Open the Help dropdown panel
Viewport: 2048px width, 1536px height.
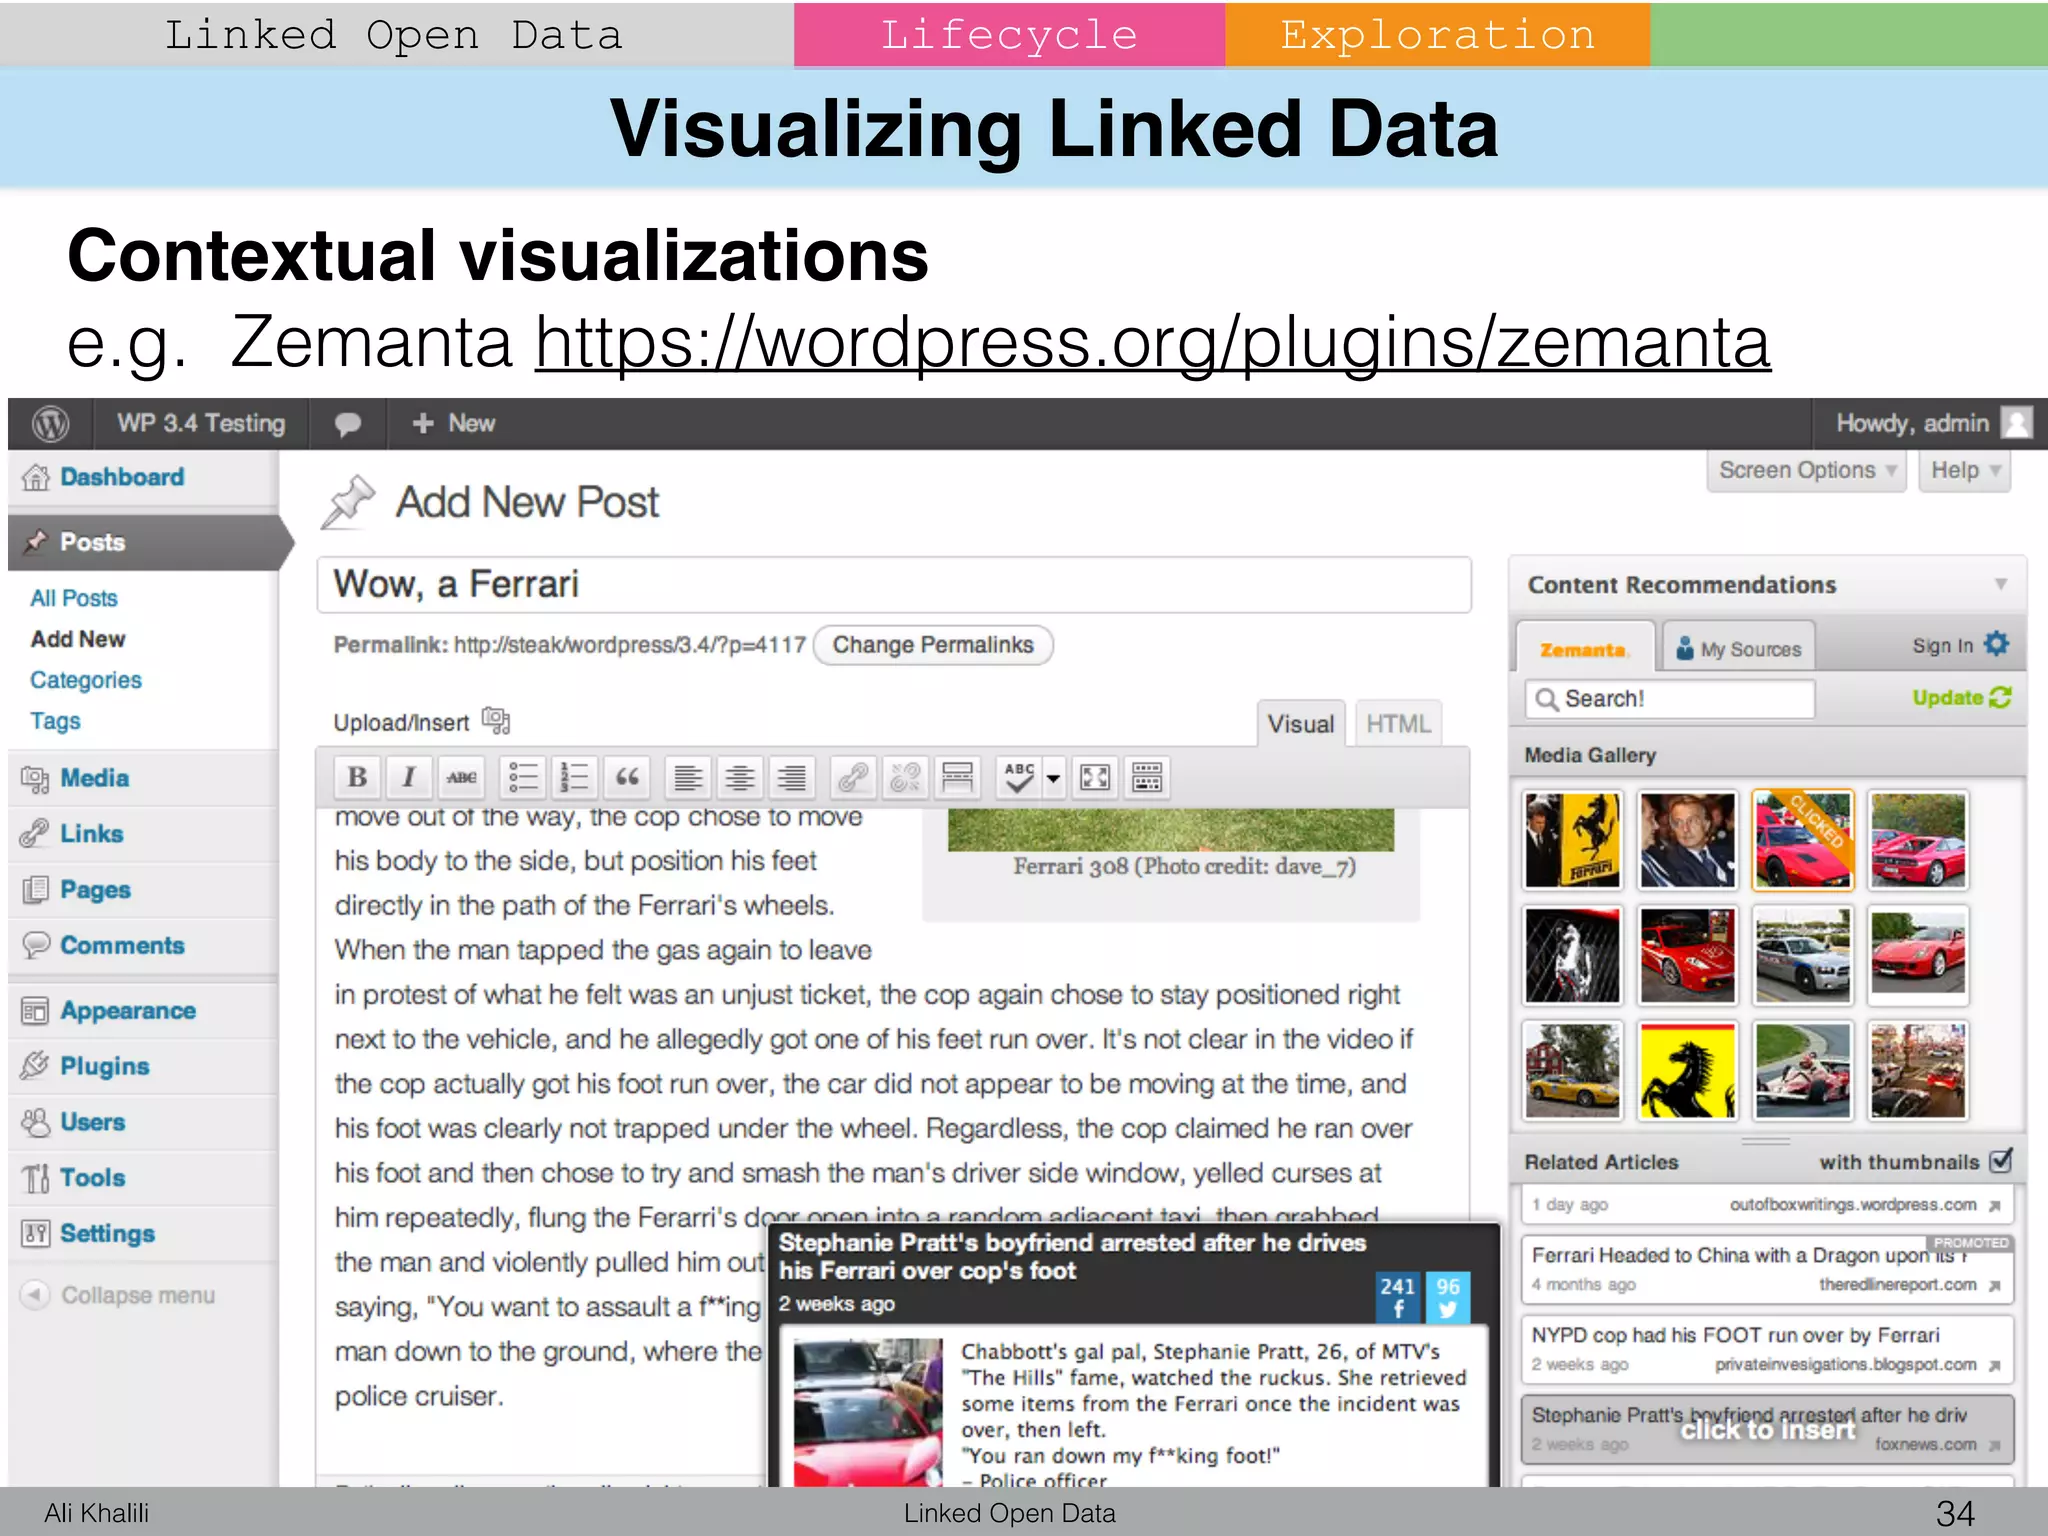(x=1964, y=470)
